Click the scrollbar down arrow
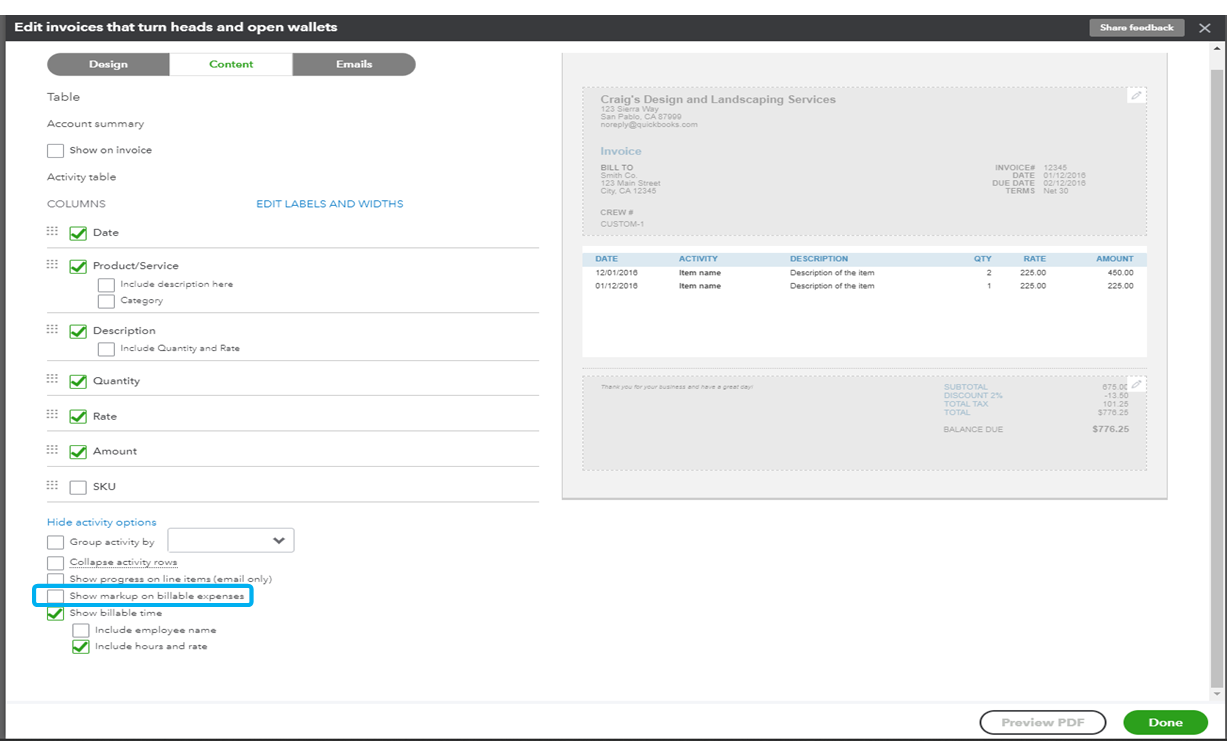 coord(1217,692)
